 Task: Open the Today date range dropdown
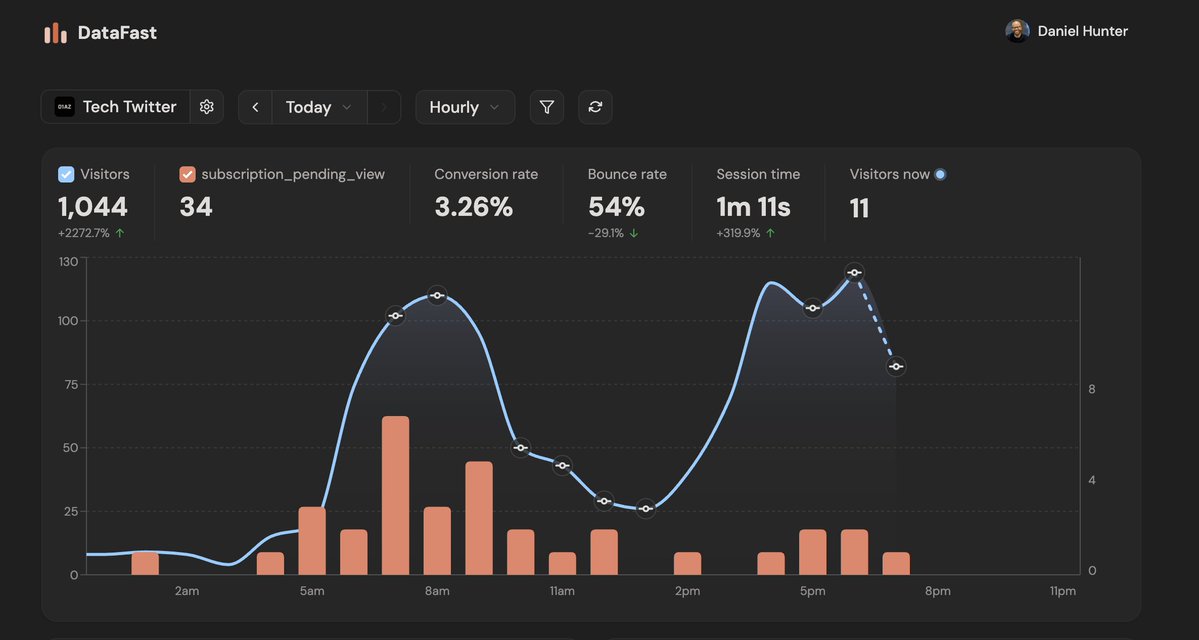(310, 106)
